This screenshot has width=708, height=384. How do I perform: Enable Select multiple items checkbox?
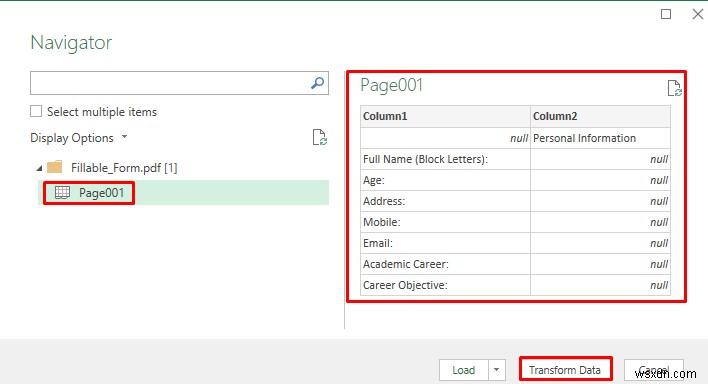(x=36, y=111)
